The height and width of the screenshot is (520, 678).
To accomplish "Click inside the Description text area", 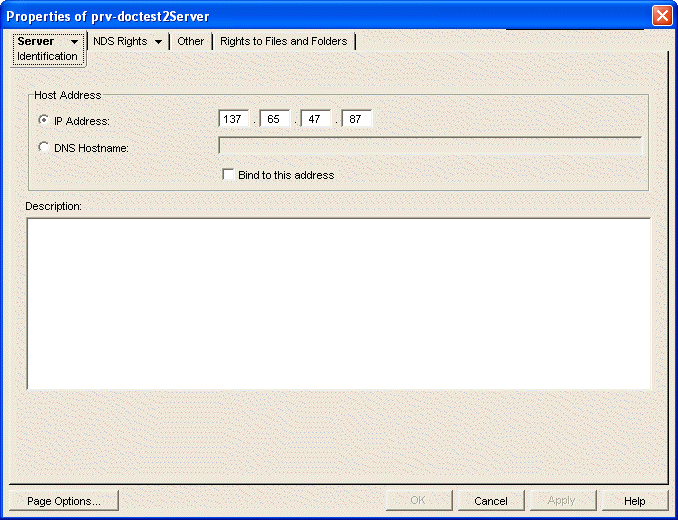I will pos(339,303).
